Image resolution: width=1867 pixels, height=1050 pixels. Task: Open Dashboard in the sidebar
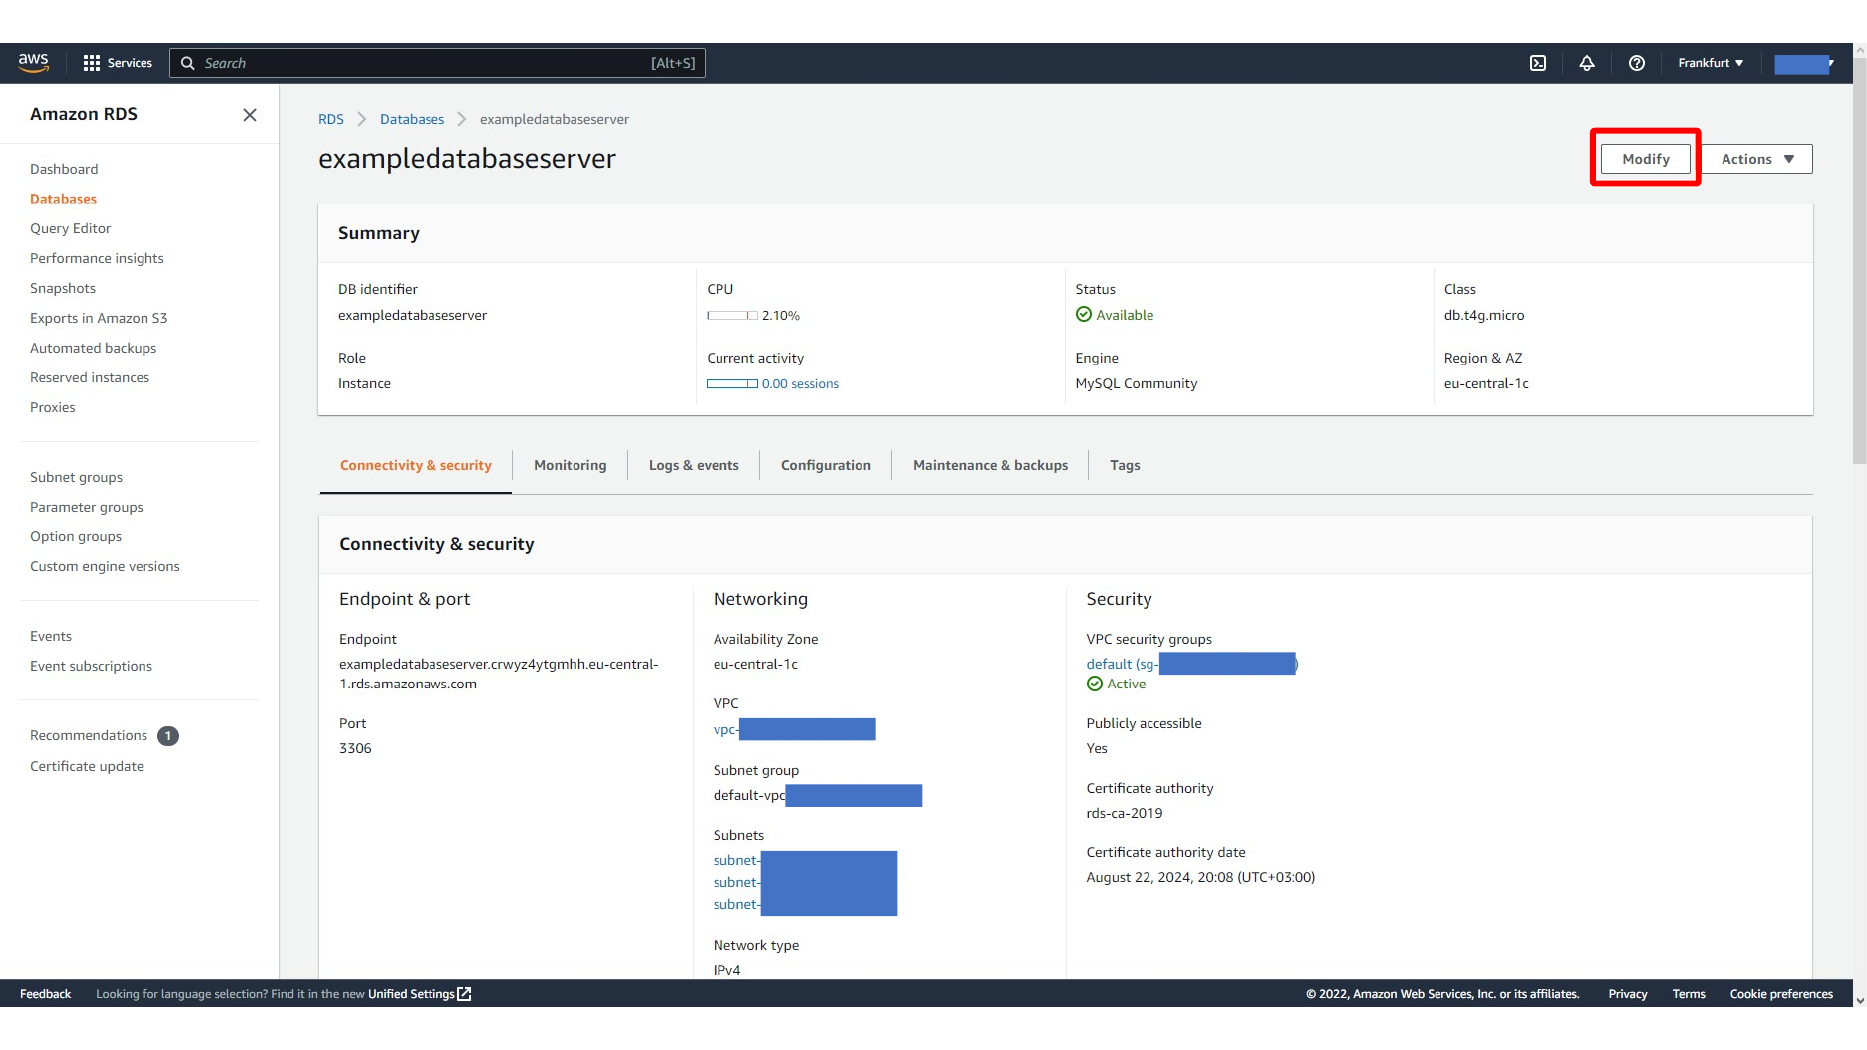[x=64, y=169]
